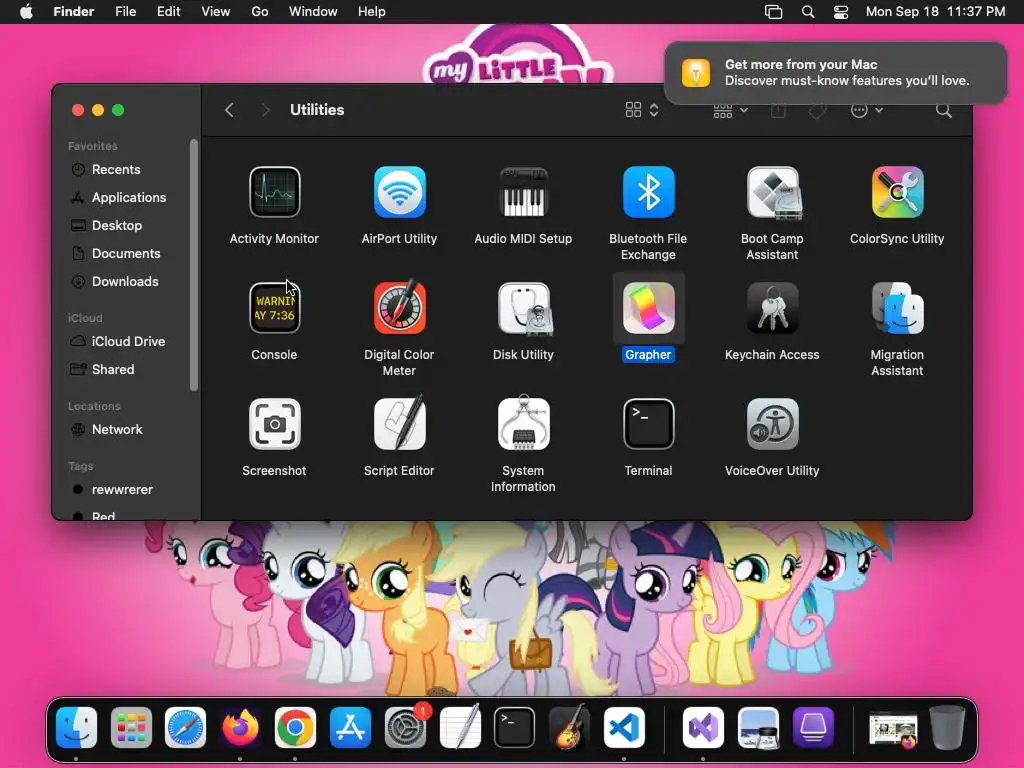
Task: Open GarageBand from the Dock
Action: click(569, 727)
